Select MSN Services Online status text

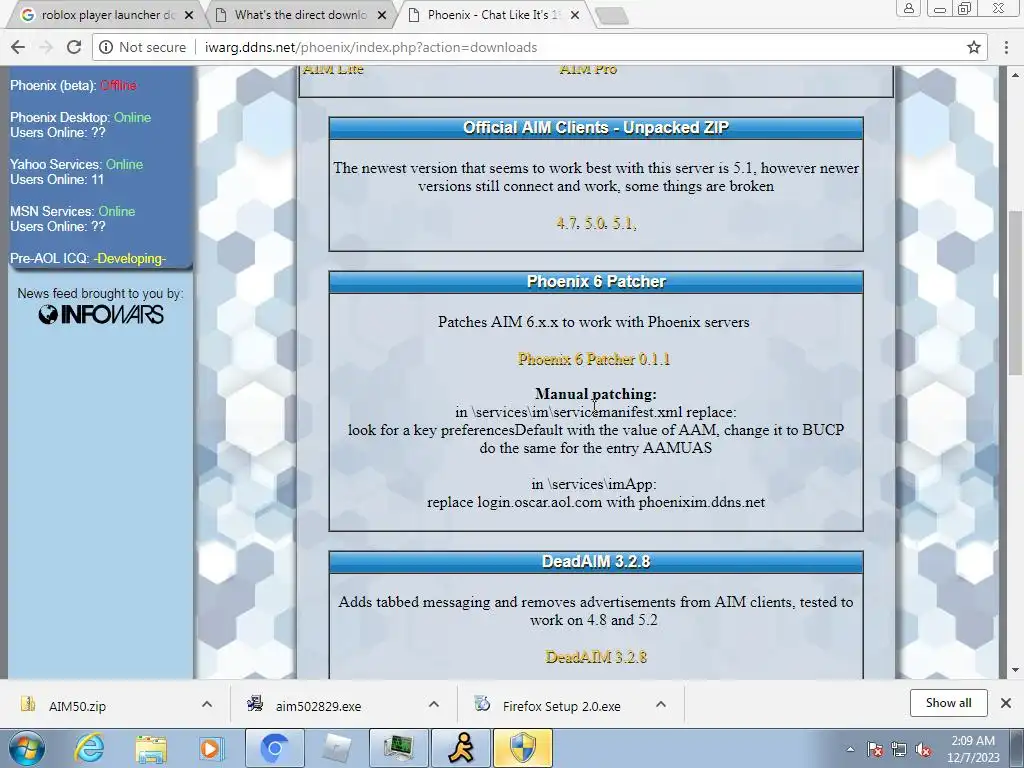[x=117, y=212]
